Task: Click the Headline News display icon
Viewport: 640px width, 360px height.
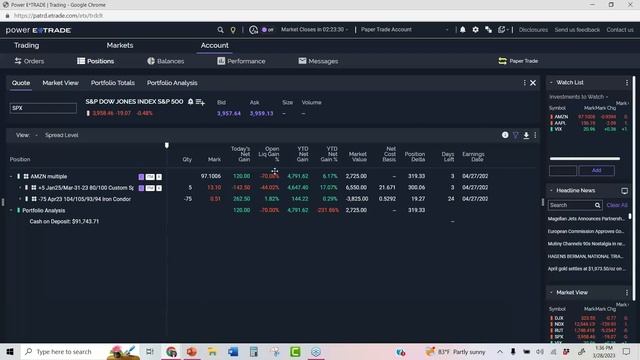Action: pos(624,191)
